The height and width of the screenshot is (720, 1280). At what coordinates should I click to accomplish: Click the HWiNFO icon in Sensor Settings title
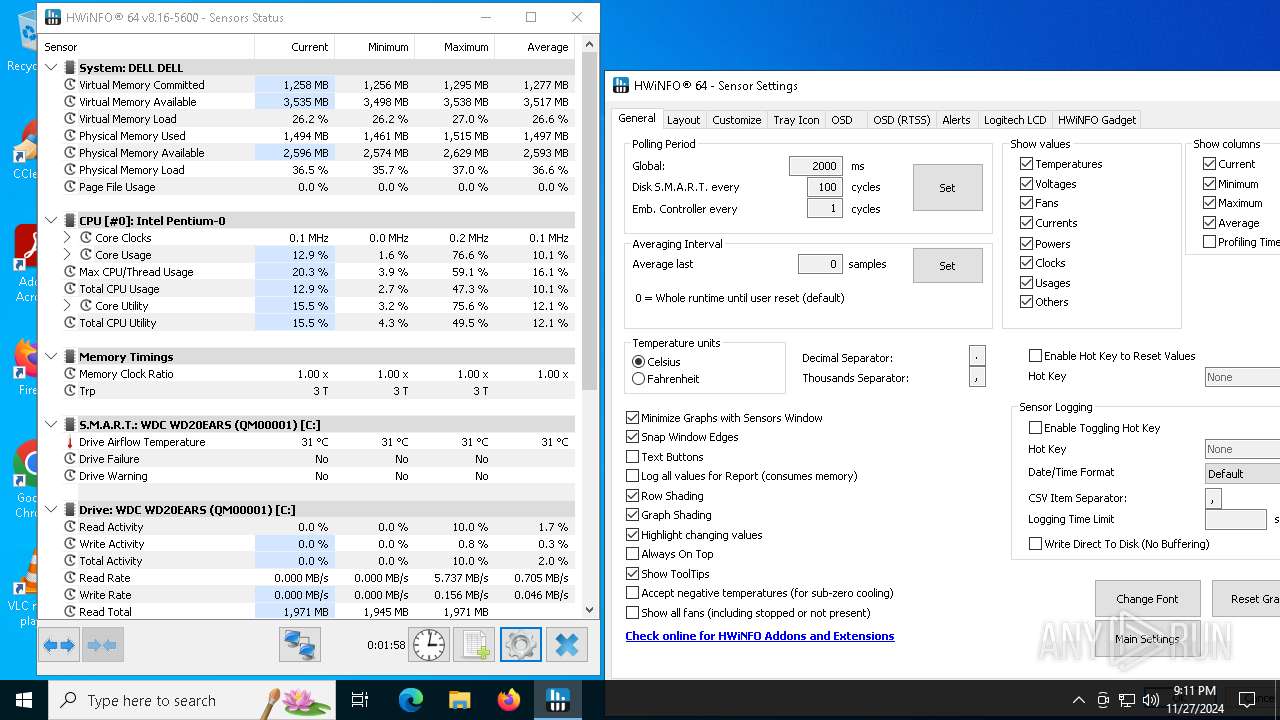pos(621,86)
